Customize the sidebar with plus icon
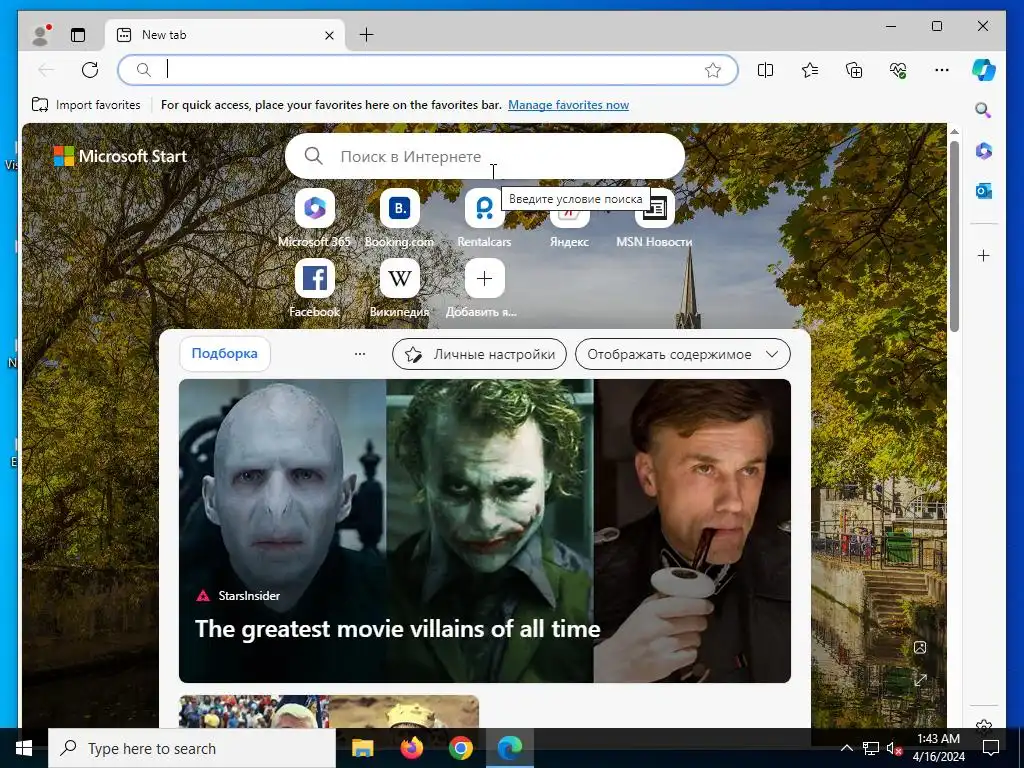1024x768 pixels. [x=984, y=255]
